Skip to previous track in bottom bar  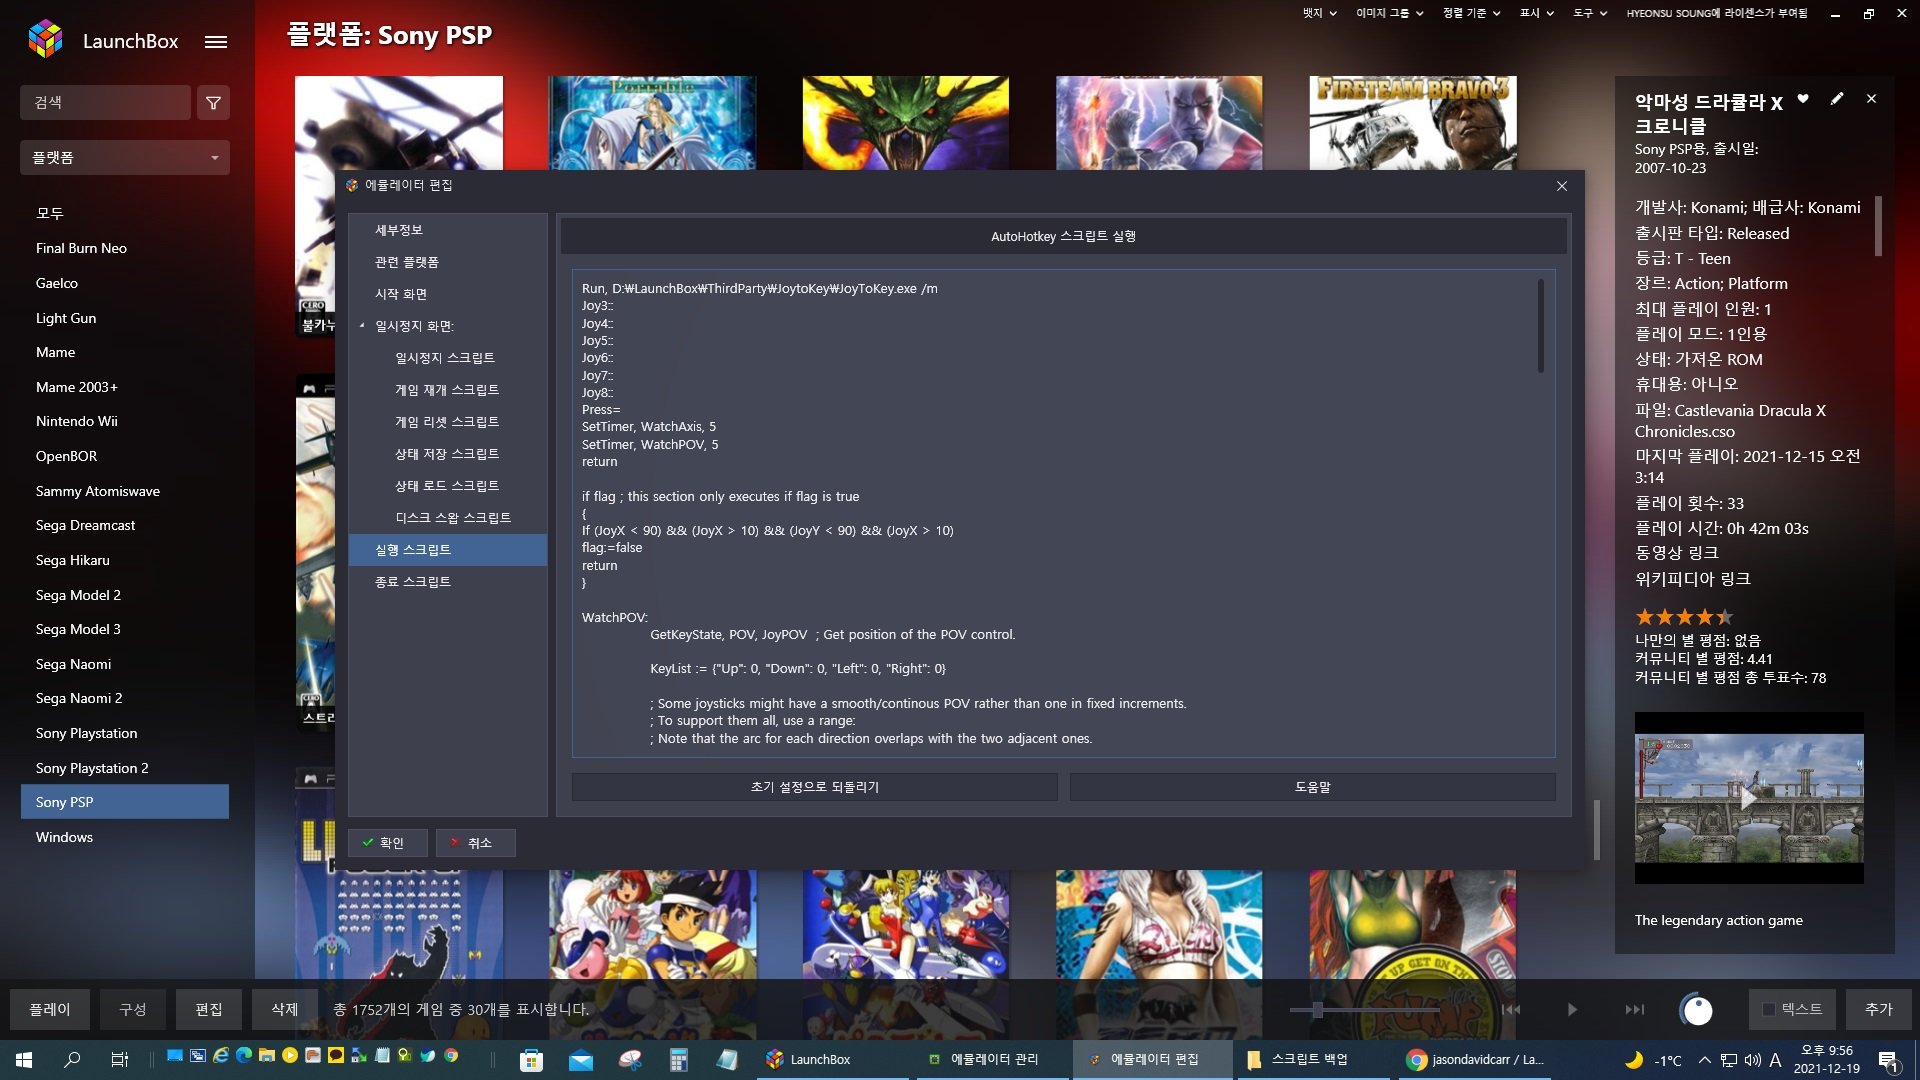pyautogui.click(x=1510, y=1010)
